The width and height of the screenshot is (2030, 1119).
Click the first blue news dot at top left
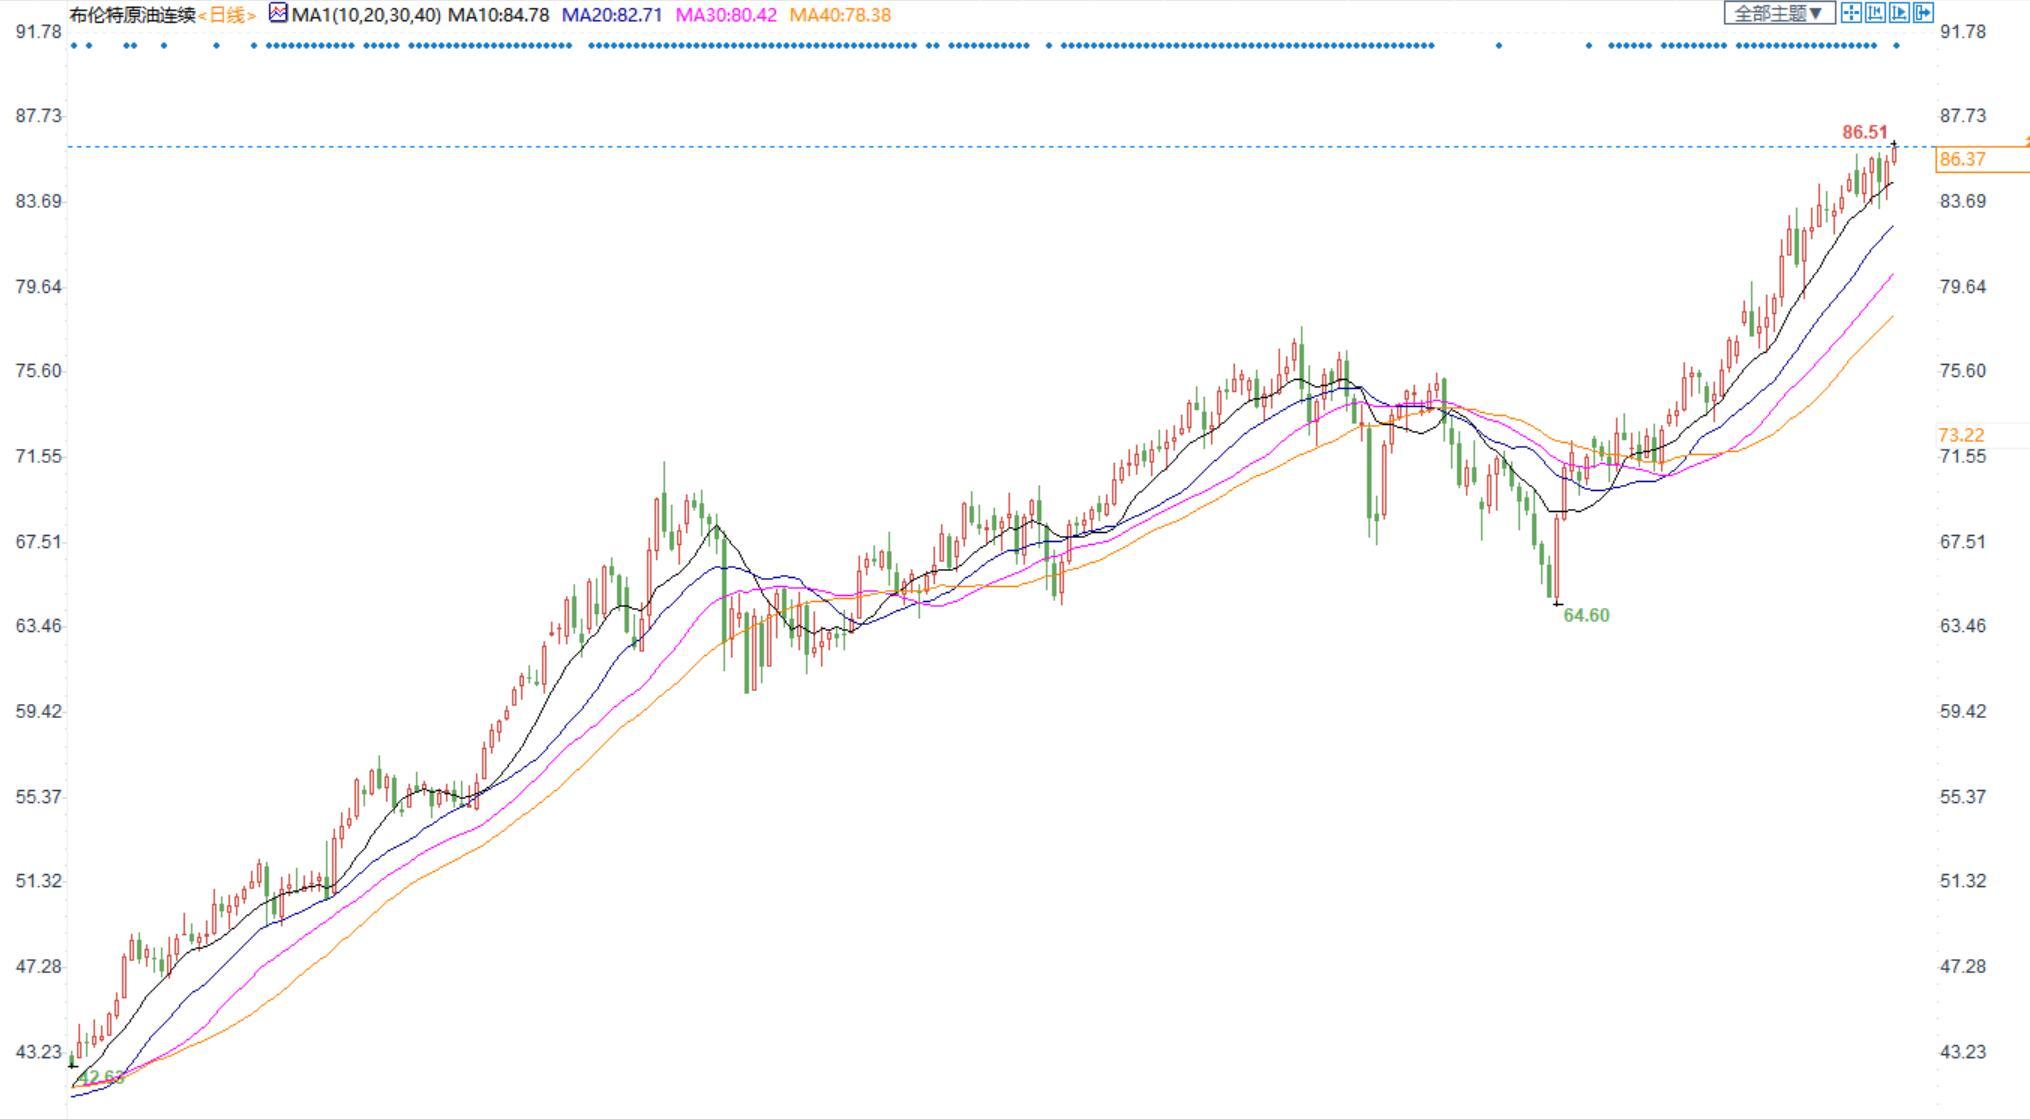click(x=75, y=45)
